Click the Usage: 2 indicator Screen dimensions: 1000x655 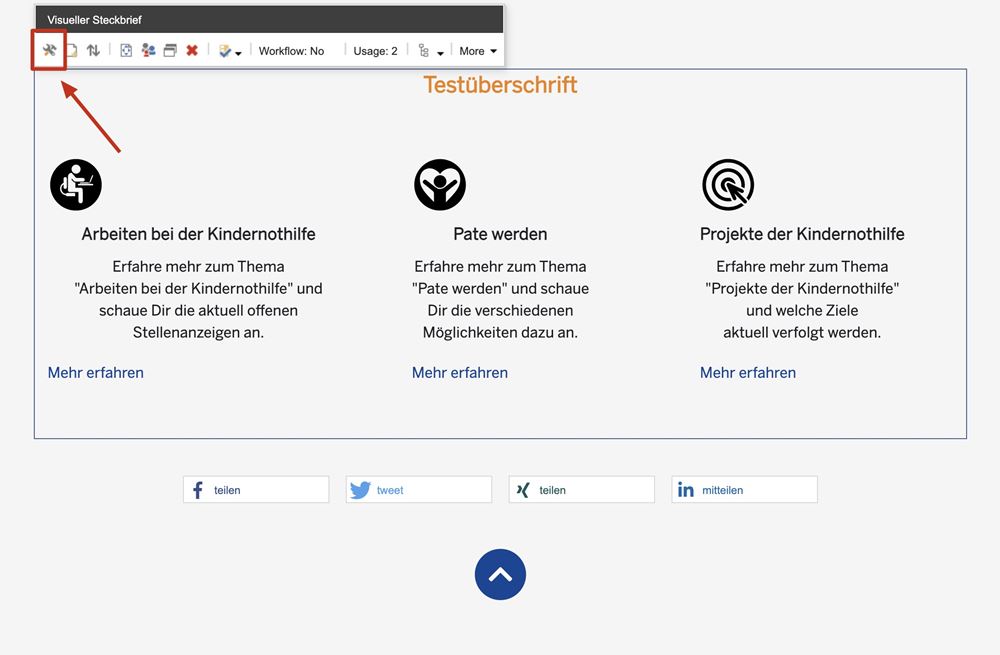(375, 51)
